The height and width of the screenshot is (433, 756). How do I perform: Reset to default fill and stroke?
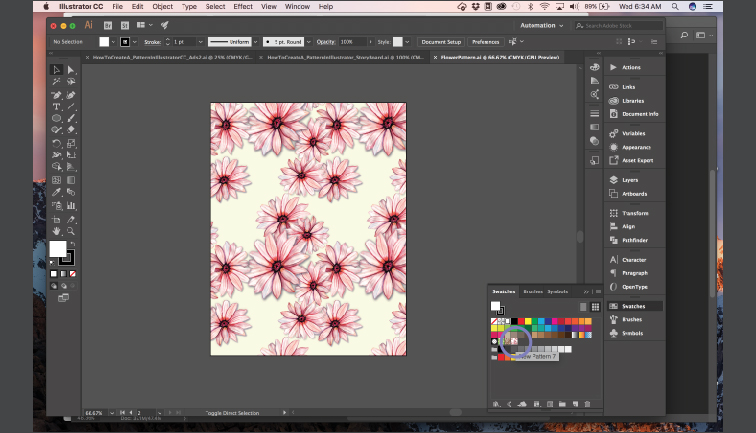(52, 263)
